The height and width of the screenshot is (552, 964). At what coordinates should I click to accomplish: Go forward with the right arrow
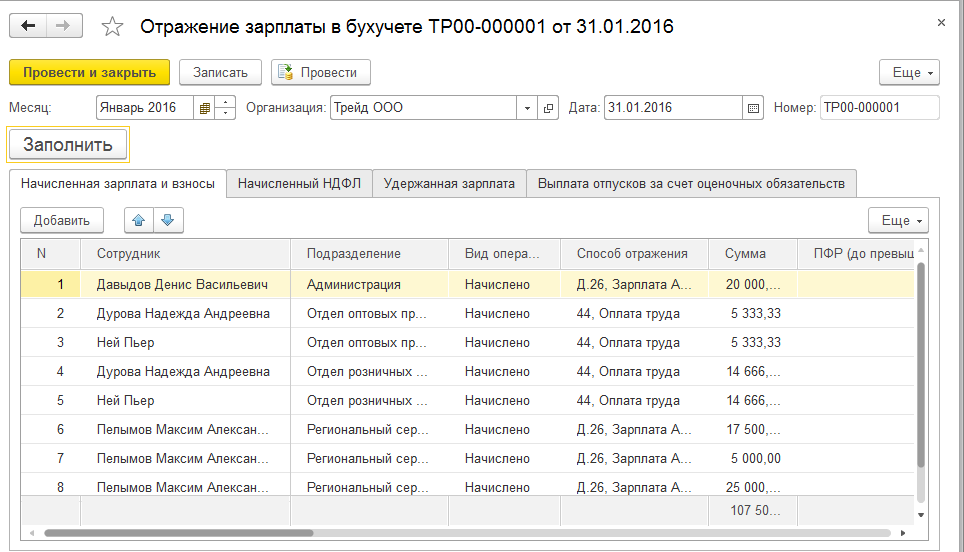tap(64, 26)
